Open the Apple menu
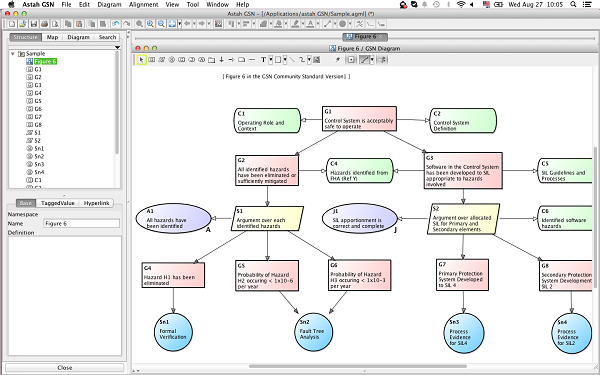The width and height of the screenshot is (600, 375). tap(11, 5)
